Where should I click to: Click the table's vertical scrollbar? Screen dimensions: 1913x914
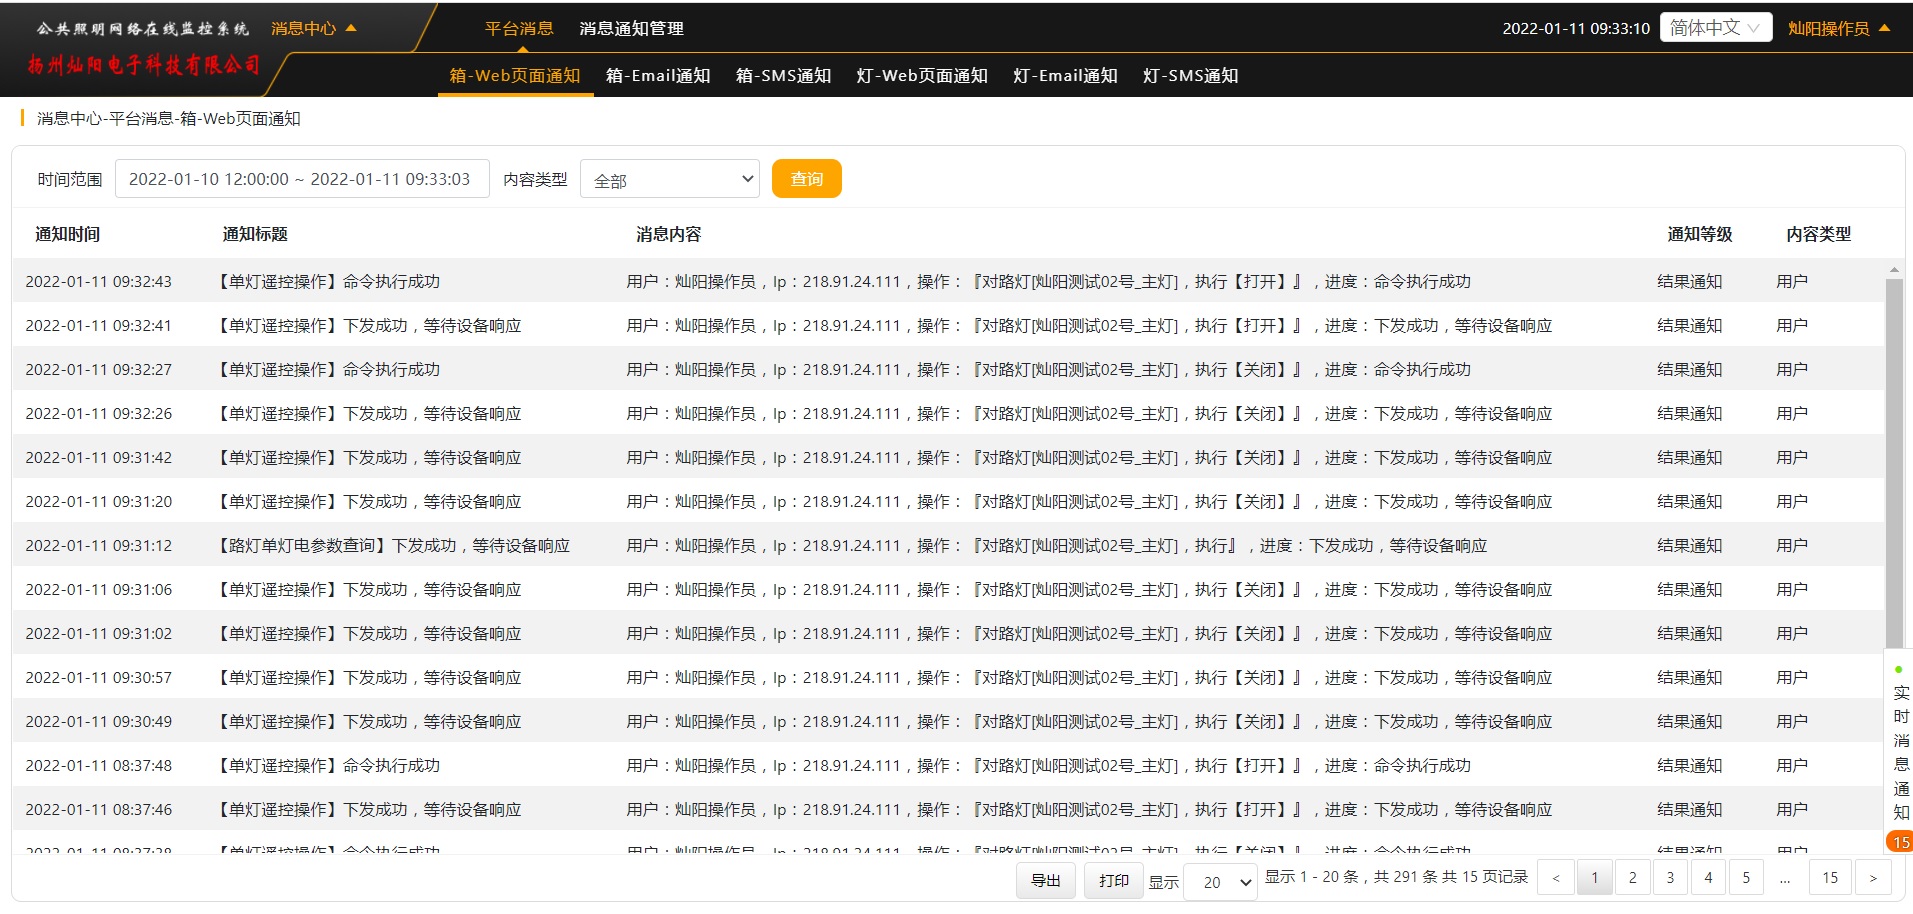(1893, 460)
